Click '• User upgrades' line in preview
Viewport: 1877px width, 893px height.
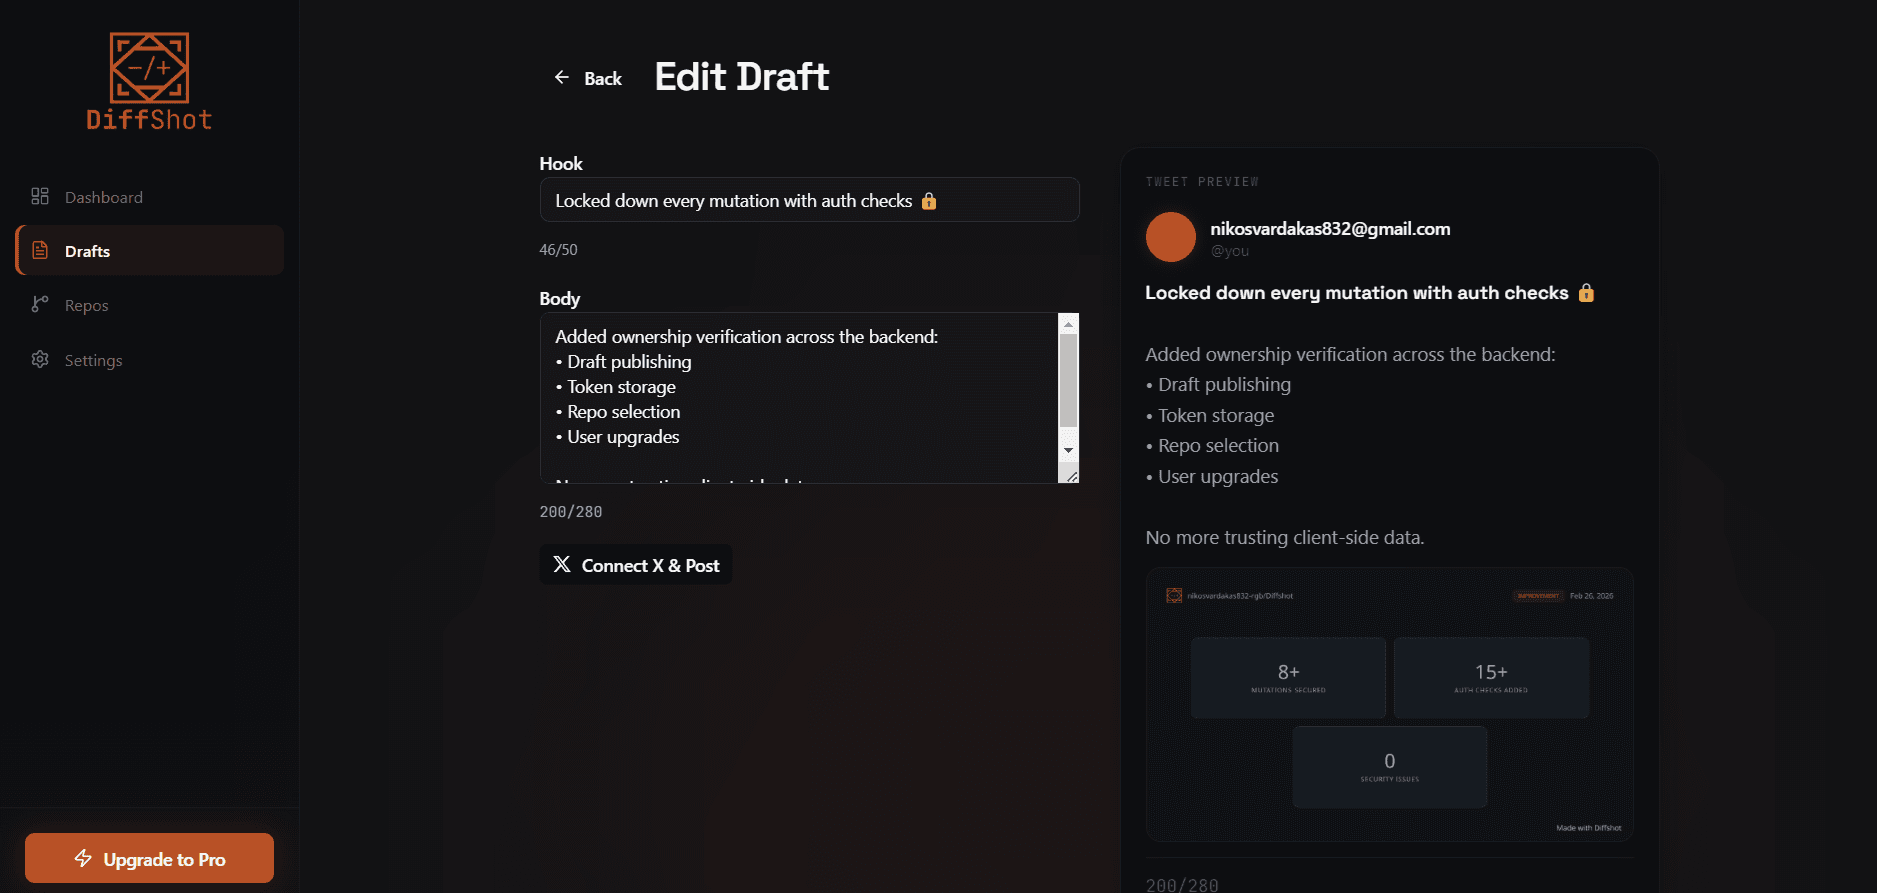[1212, 477]
